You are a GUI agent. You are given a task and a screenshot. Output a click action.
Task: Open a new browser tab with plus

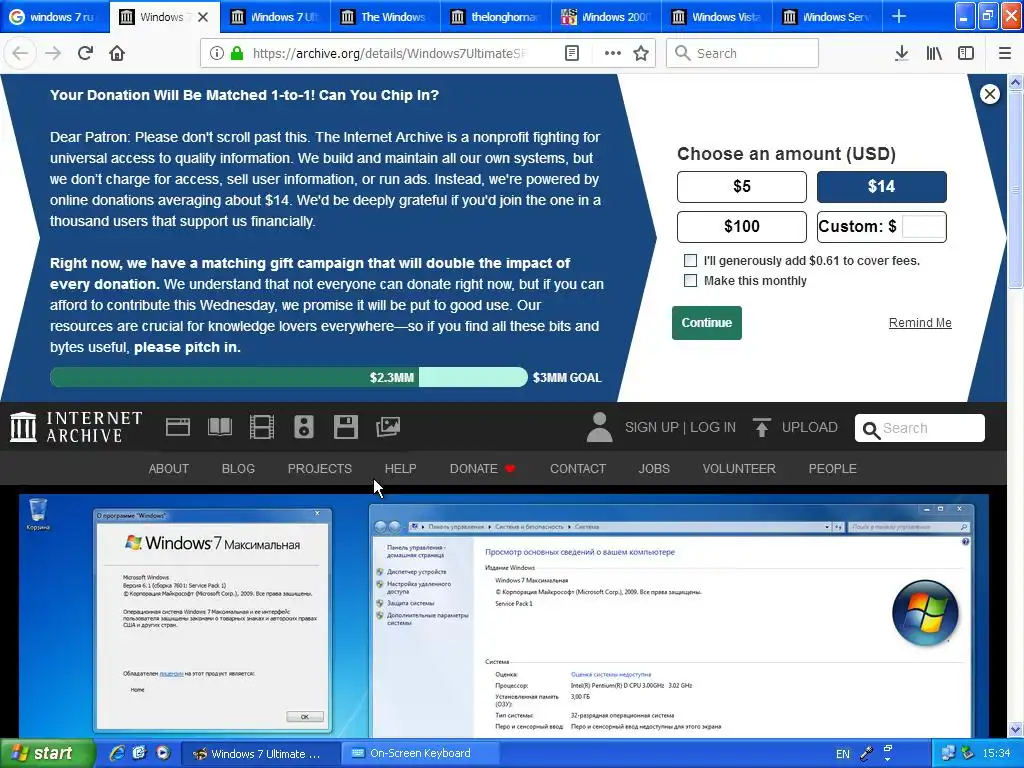point(899,16)
